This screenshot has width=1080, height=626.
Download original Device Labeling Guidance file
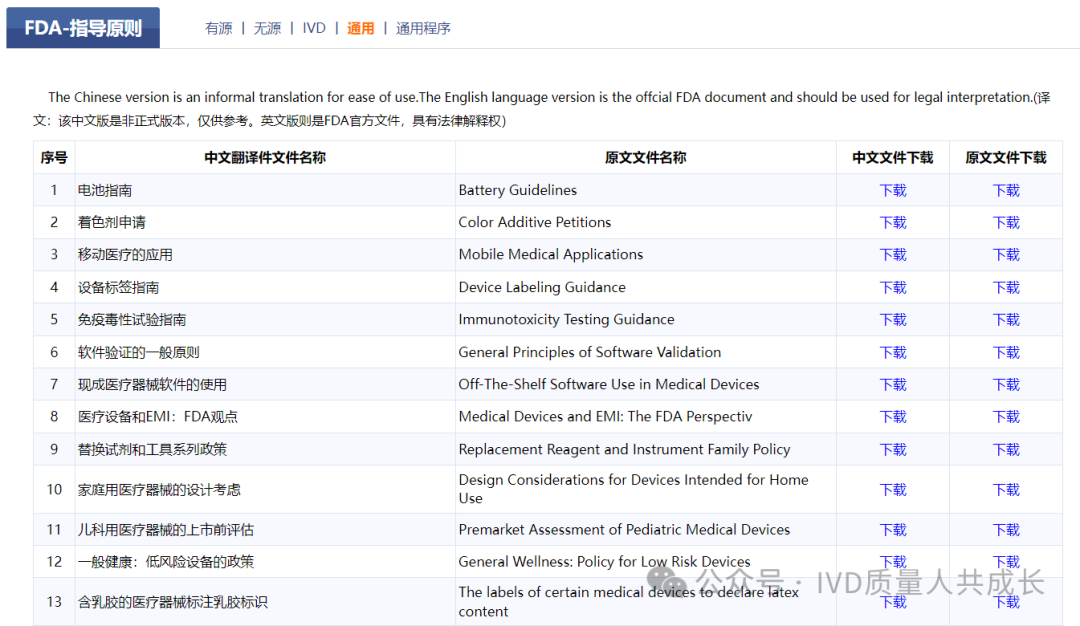pos(1006,287)
